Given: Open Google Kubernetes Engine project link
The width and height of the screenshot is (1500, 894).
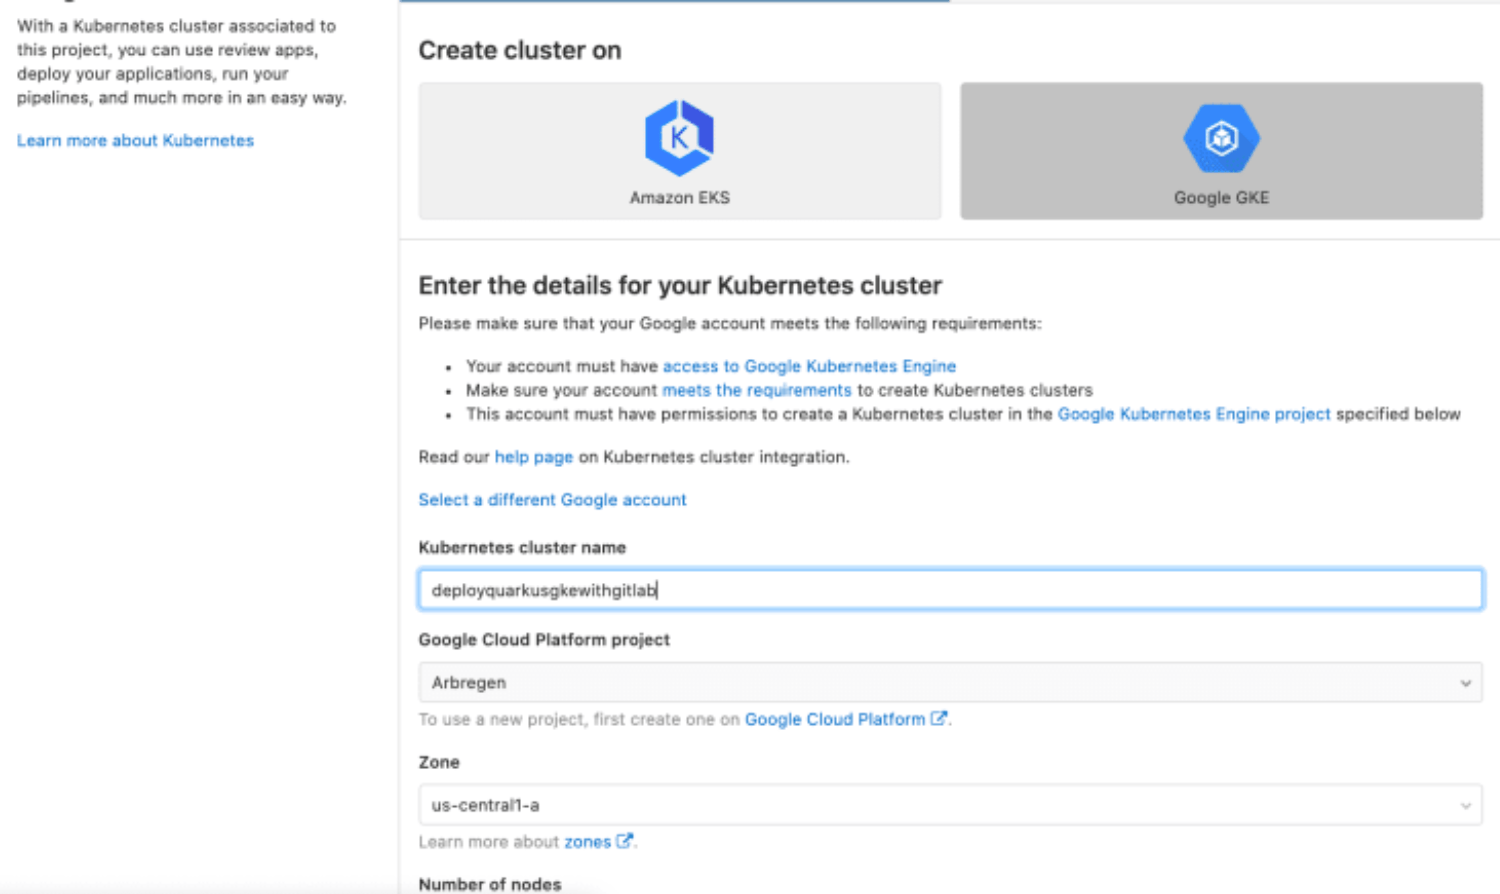Looking at the screenshot, I should pyautogui.click(x=1193, y=414).
